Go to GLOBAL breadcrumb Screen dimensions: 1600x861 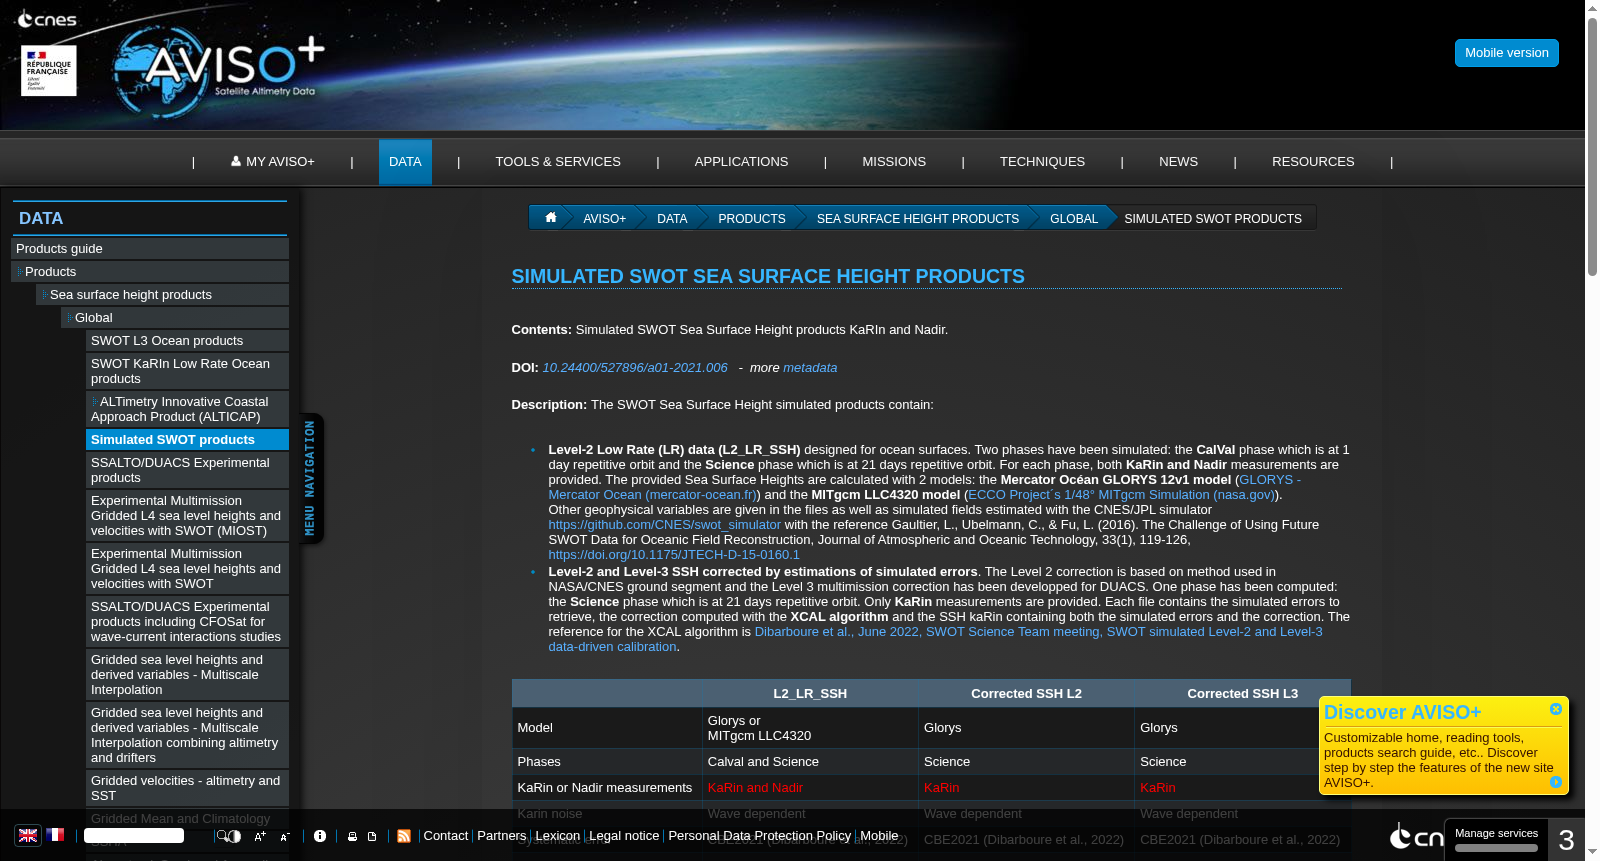[1074, 218]
